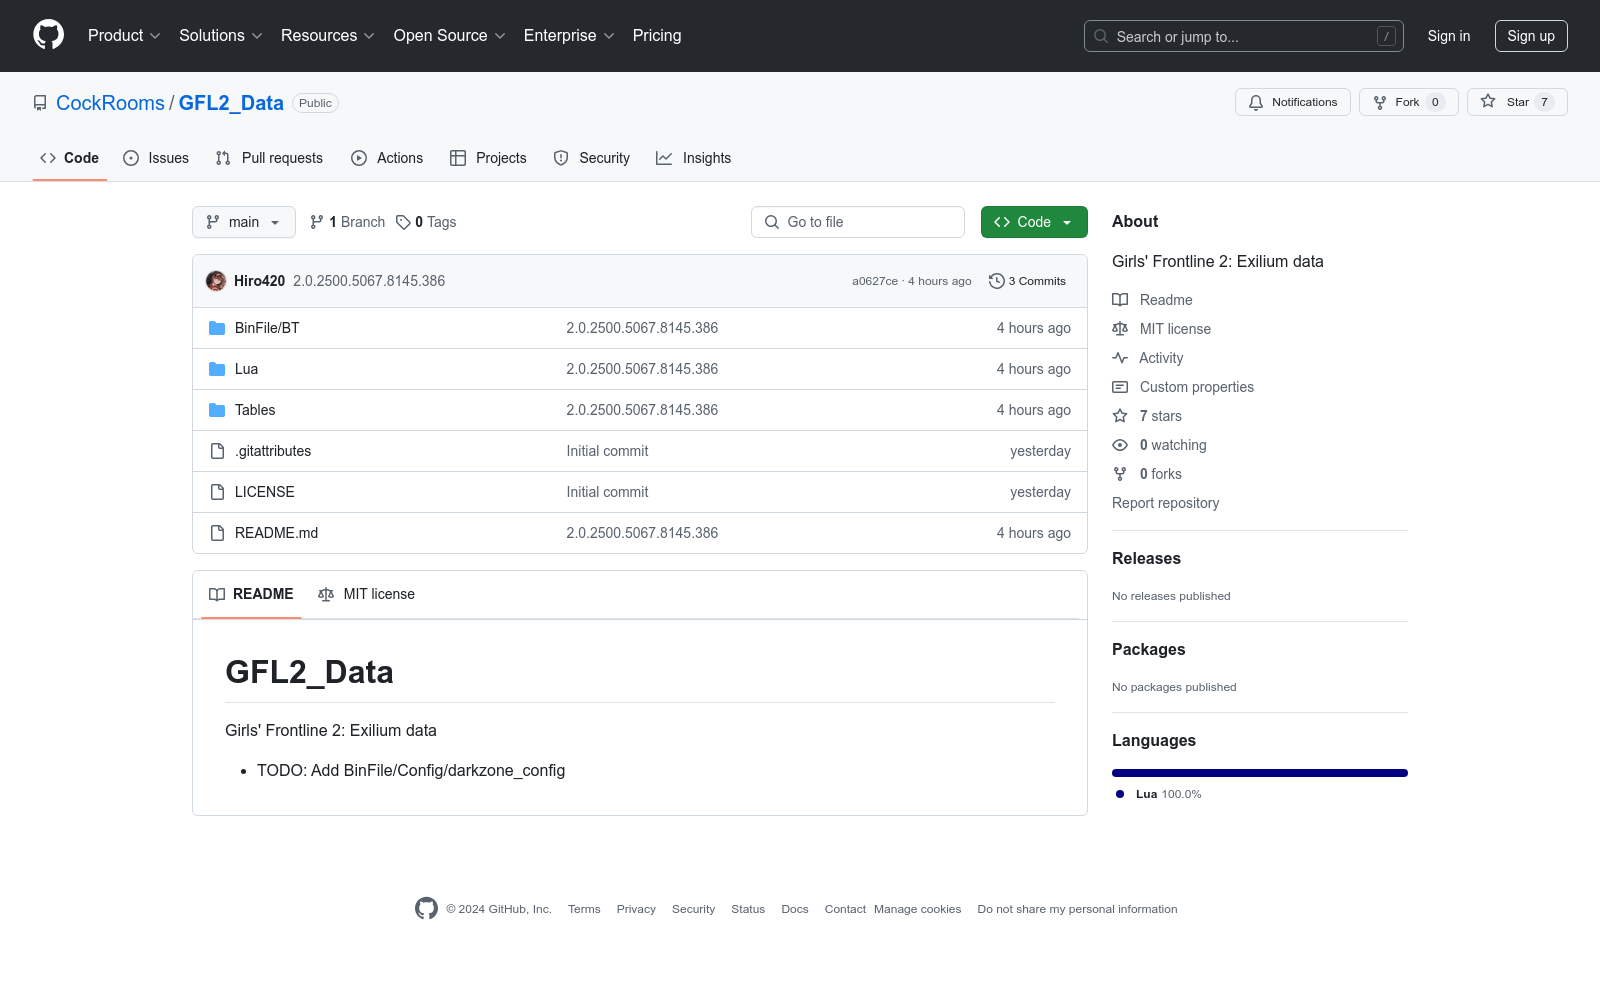Click the search magnifier icon in header

(x=1101, y=36)
